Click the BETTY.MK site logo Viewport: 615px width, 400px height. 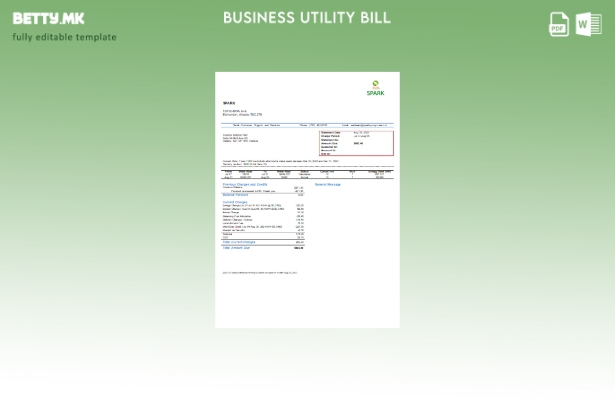48,18
